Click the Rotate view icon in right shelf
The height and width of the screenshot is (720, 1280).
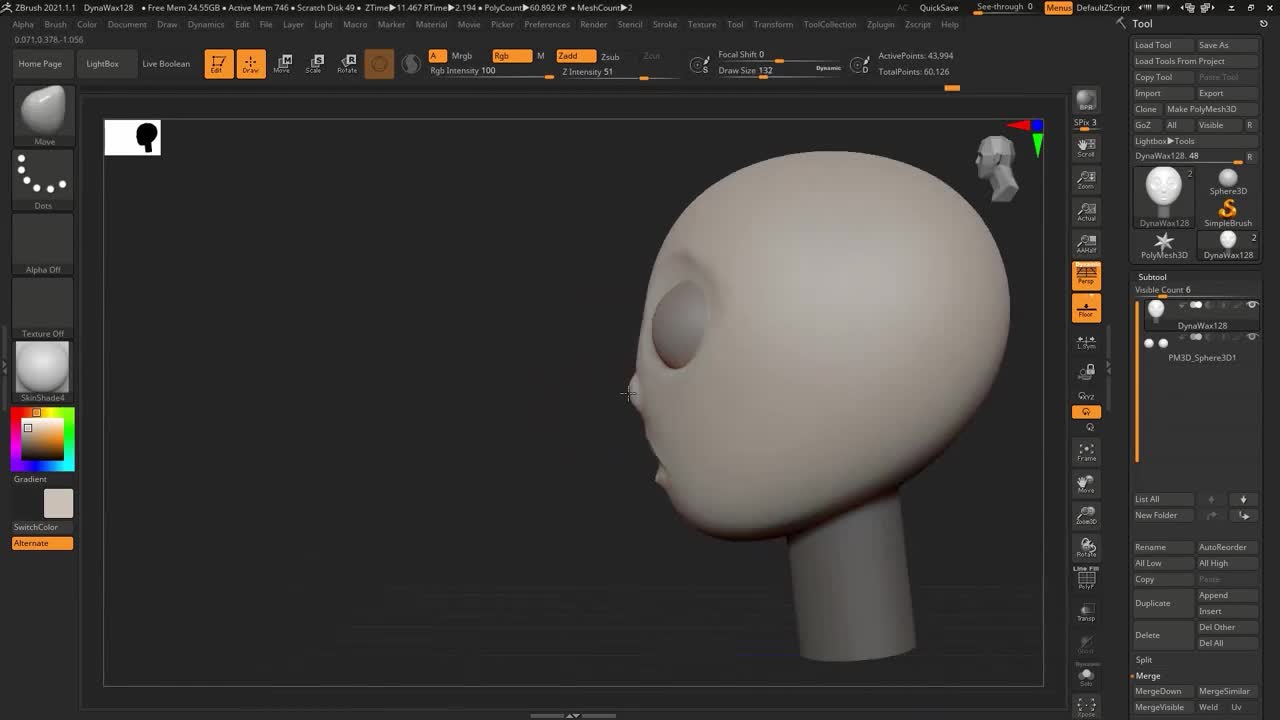[1086, 548]
